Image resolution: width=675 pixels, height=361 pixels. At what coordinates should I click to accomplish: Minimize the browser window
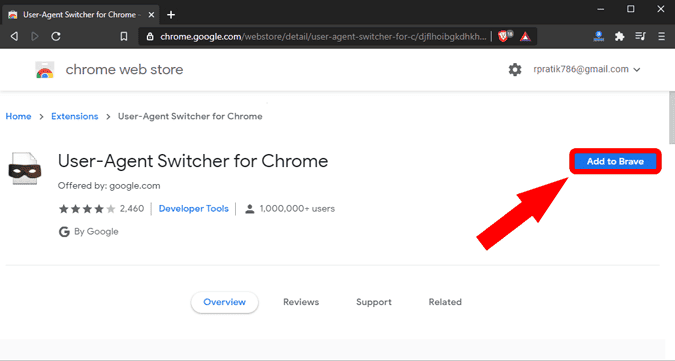pos(601,9)
